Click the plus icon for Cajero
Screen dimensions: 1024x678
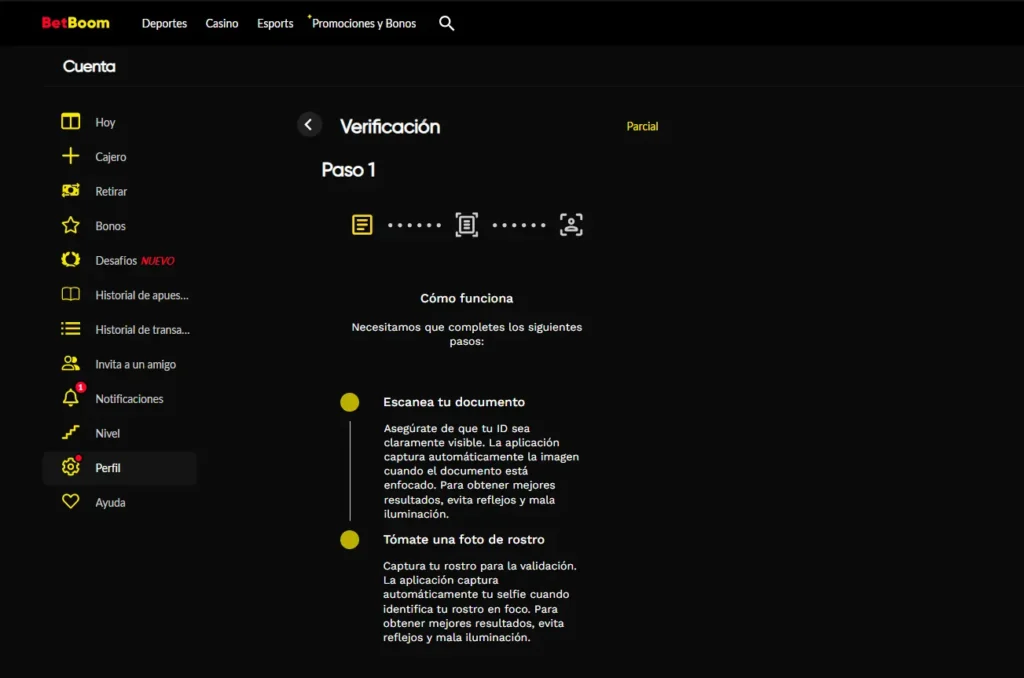click(x=71, y=156)
